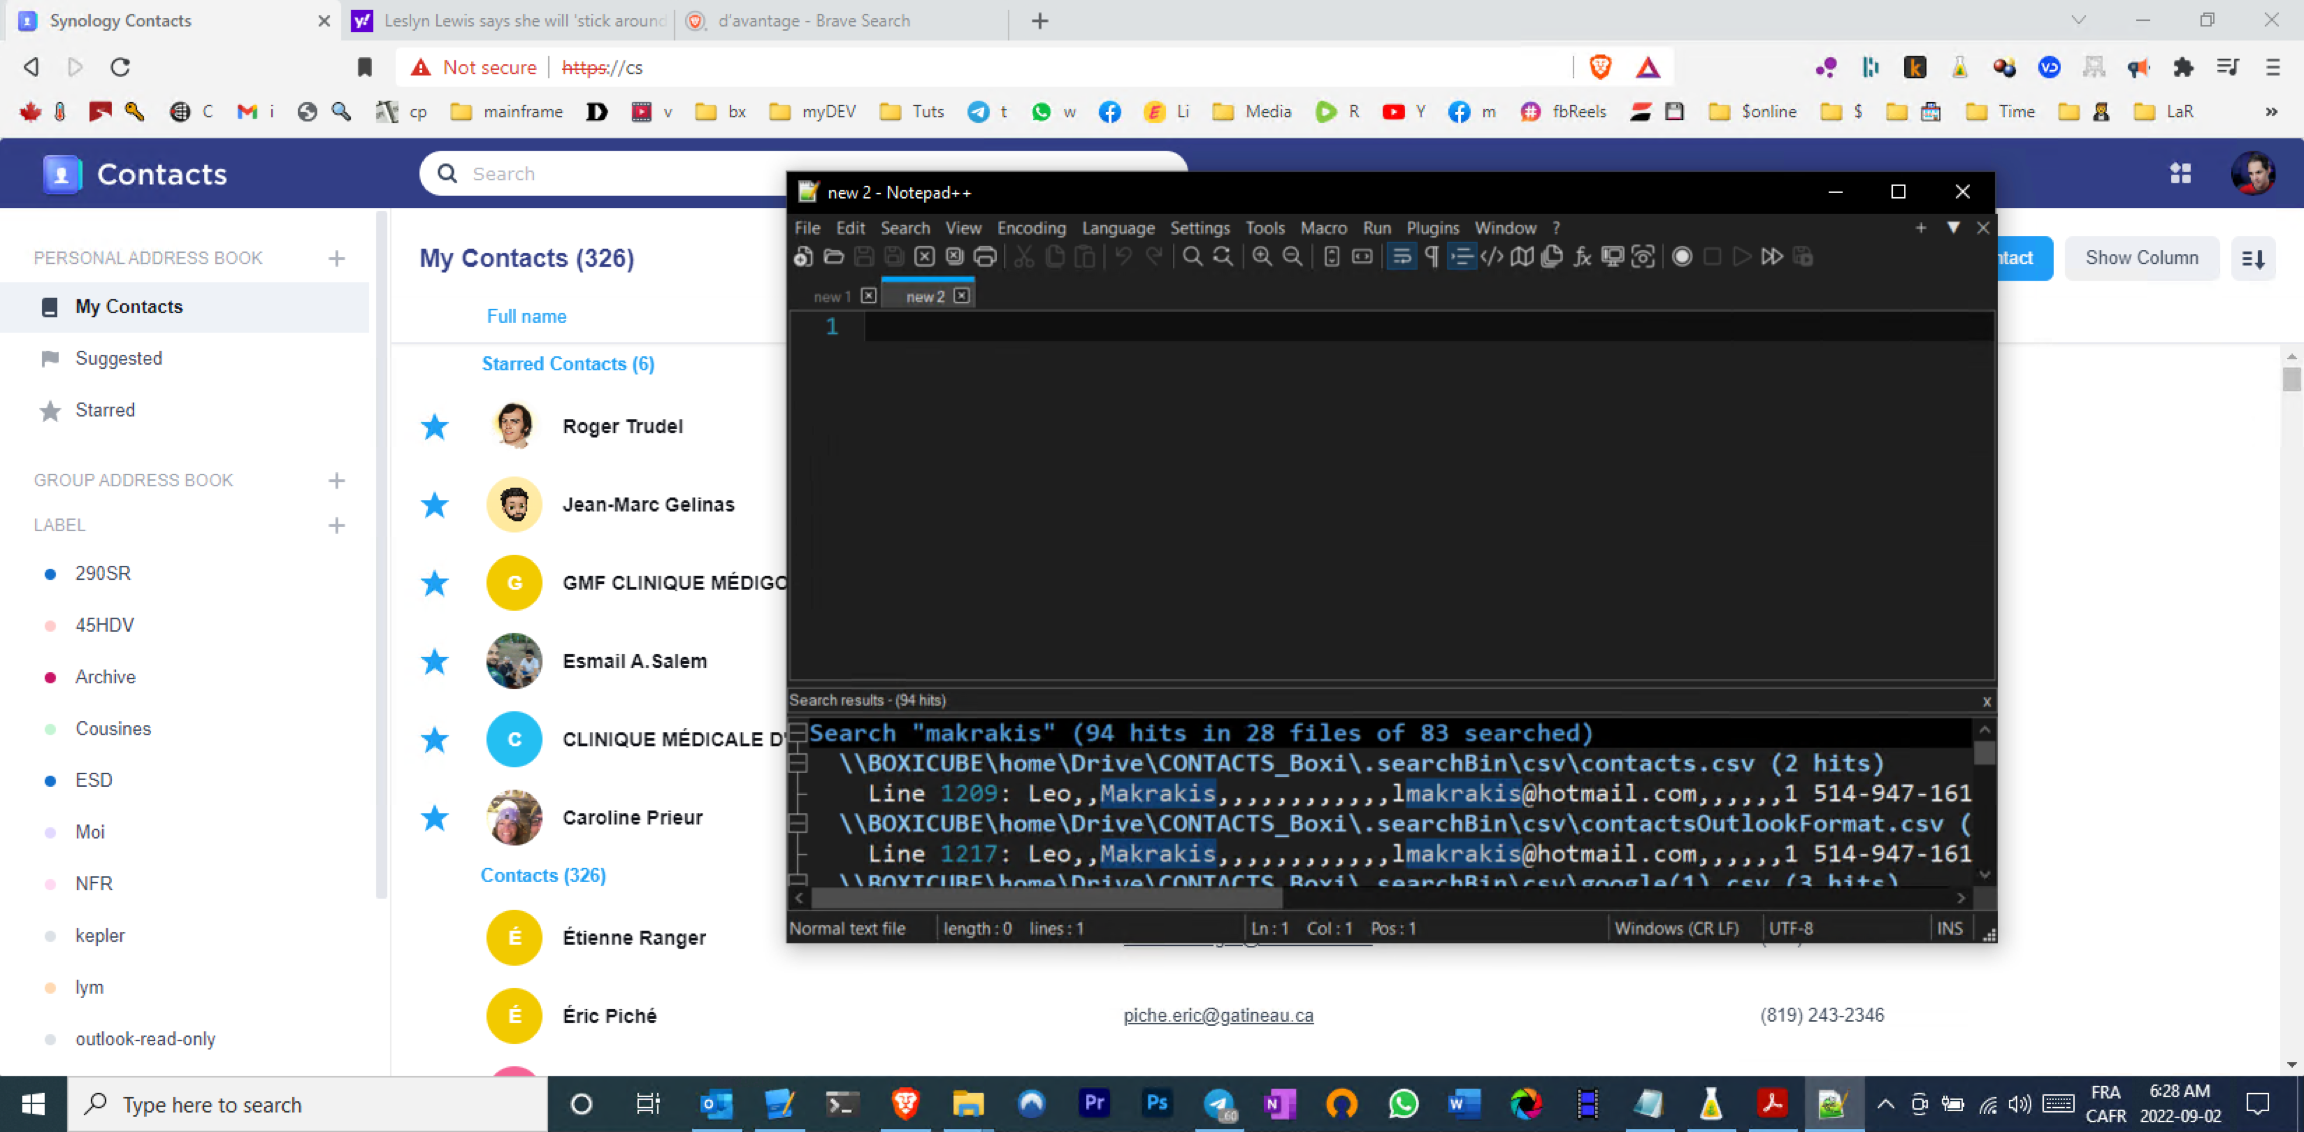Open the Document List toolbar icon
2304x1132 pixels.
1552,257
